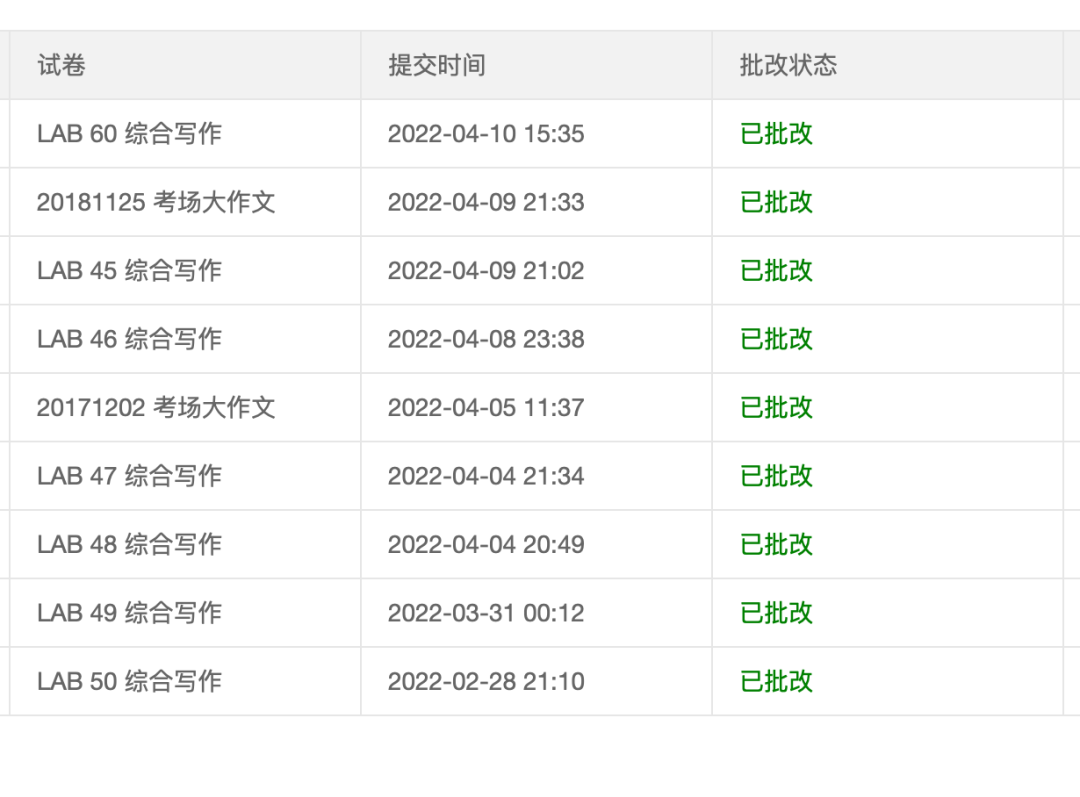Click 已批改 status in LAB 50 row
Screen dimensions: 1080x797
click(776, 682)
